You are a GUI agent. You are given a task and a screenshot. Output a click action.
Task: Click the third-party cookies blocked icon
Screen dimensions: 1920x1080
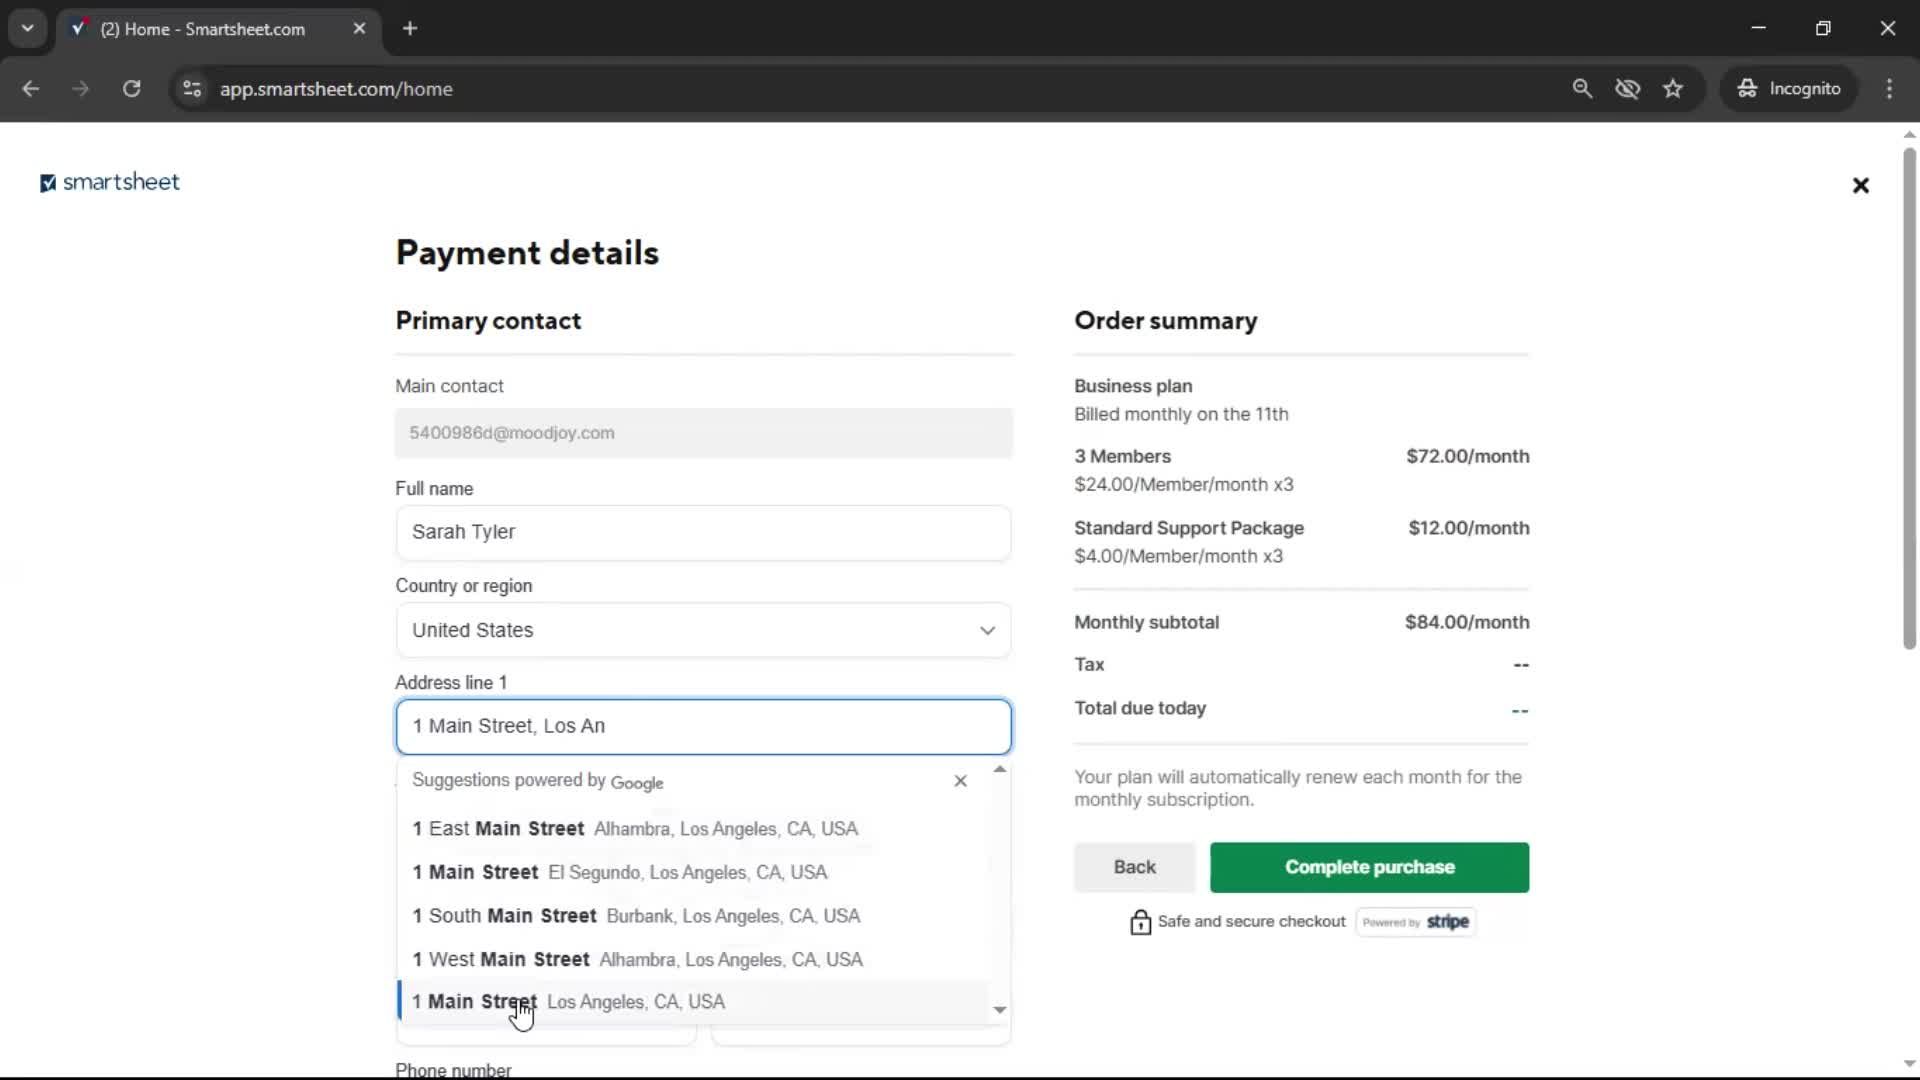(x=1628, y=88)
